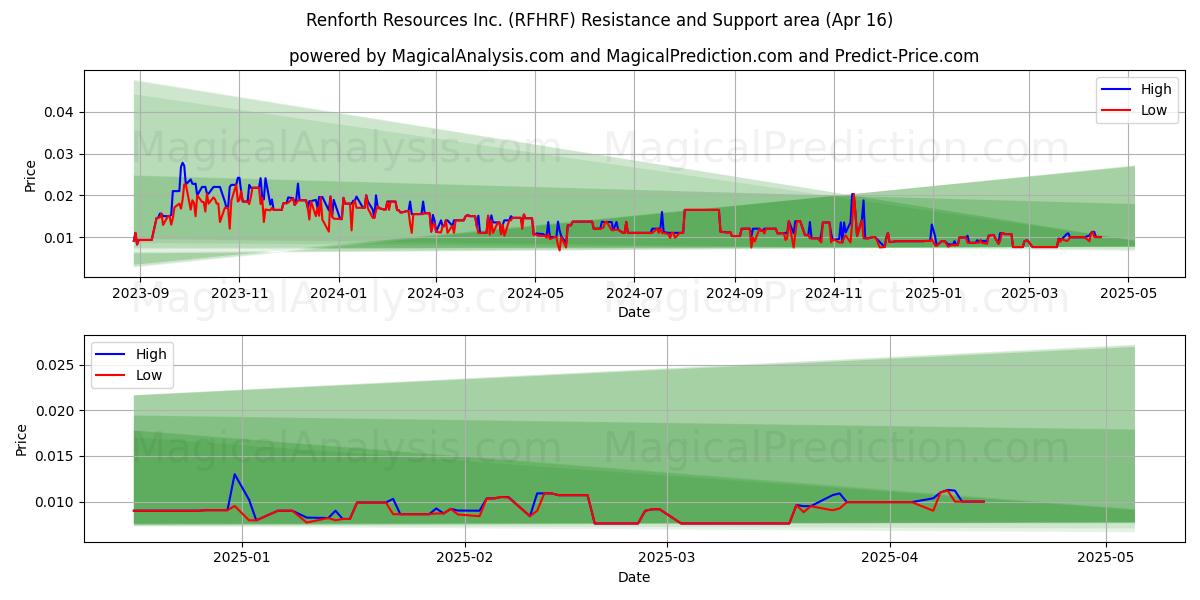1200x600 pixels.
Task: Click the '2024-05' x-axis label in the top chart
Action: point(535,294)
